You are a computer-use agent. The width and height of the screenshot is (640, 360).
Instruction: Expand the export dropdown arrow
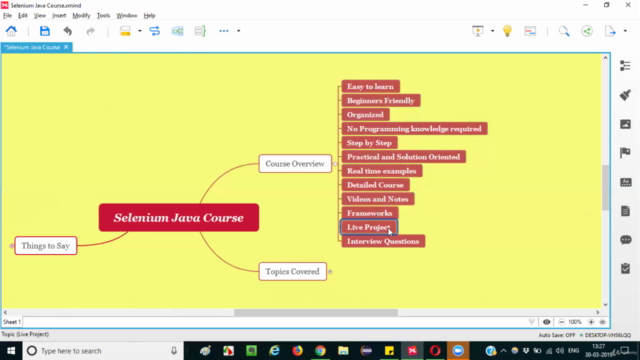click(x=625, y=31)
